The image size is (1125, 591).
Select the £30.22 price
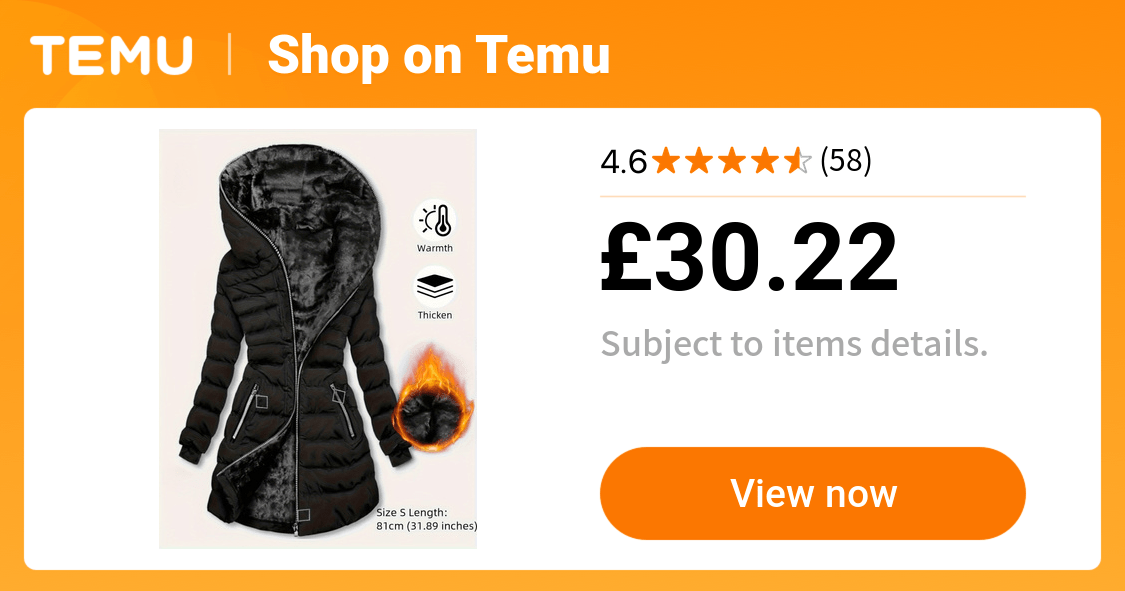[x=749, y=258]
